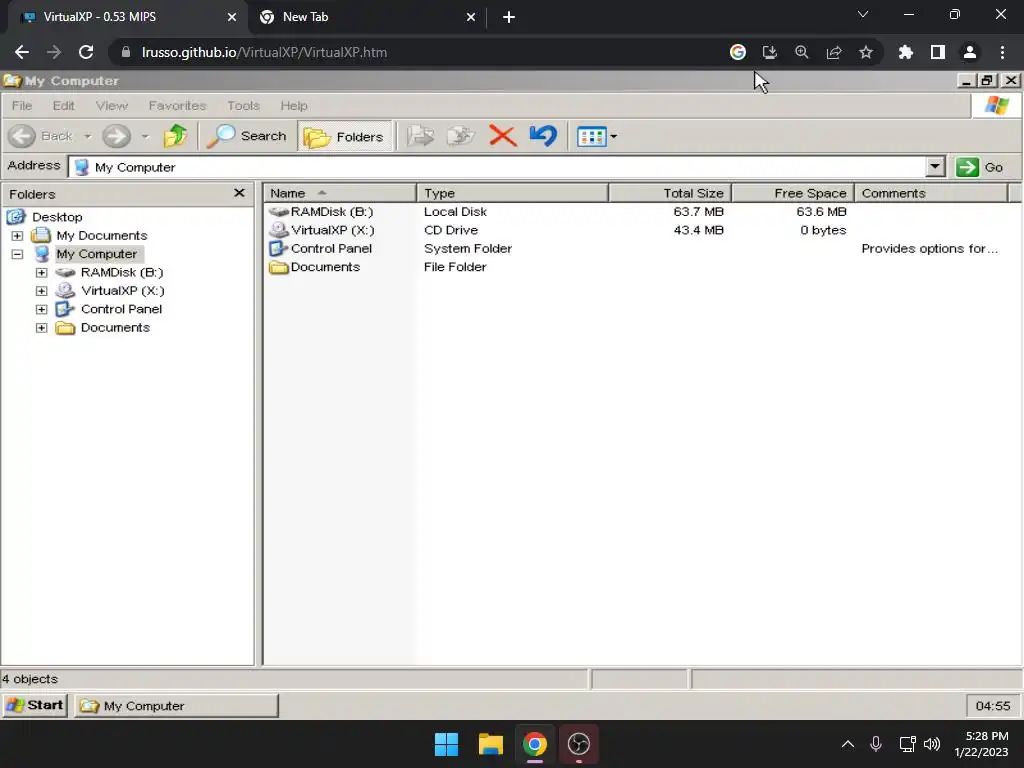
Task: Click the Move To toolbar icon
Action: click(x=421, y=136)
